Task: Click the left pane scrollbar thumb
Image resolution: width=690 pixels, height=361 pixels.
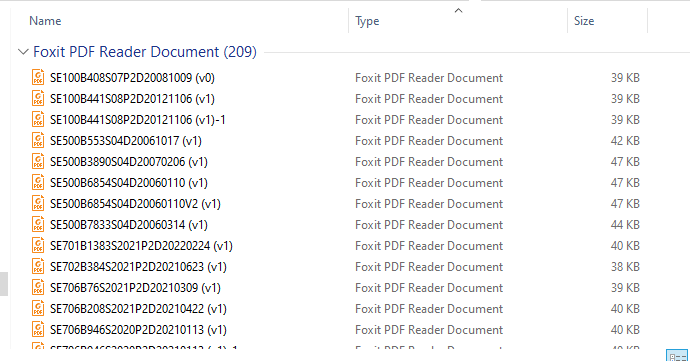Action: click(4, 284)
